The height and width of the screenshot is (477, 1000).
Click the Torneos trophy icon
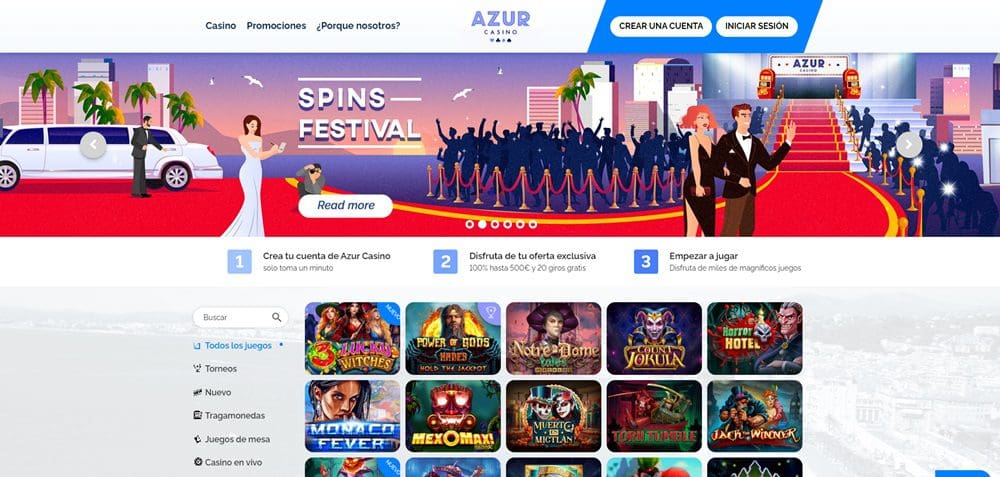[198, 369]
